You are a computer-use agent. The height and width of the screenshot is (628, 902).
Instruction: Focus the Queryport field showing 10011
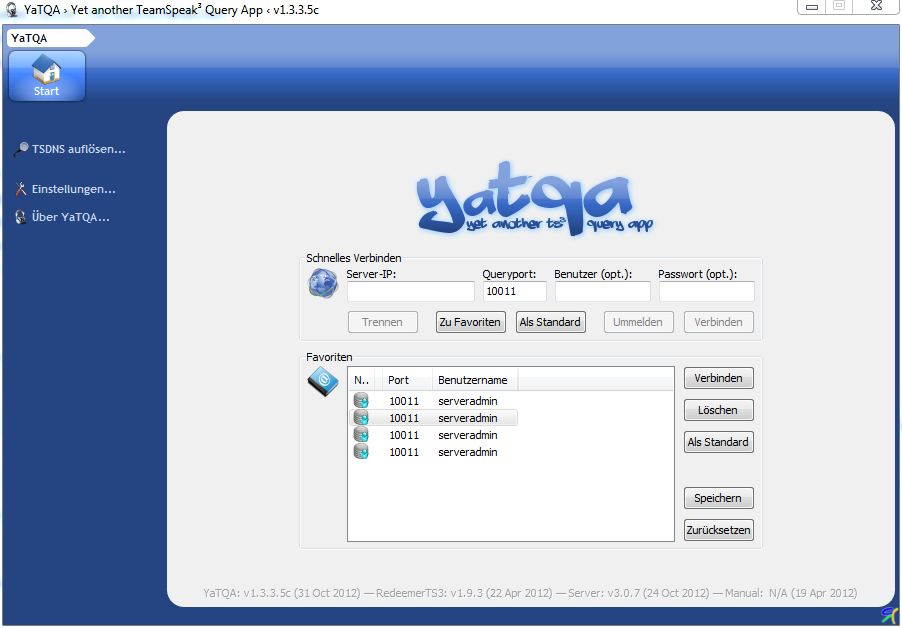click(514, 292)
